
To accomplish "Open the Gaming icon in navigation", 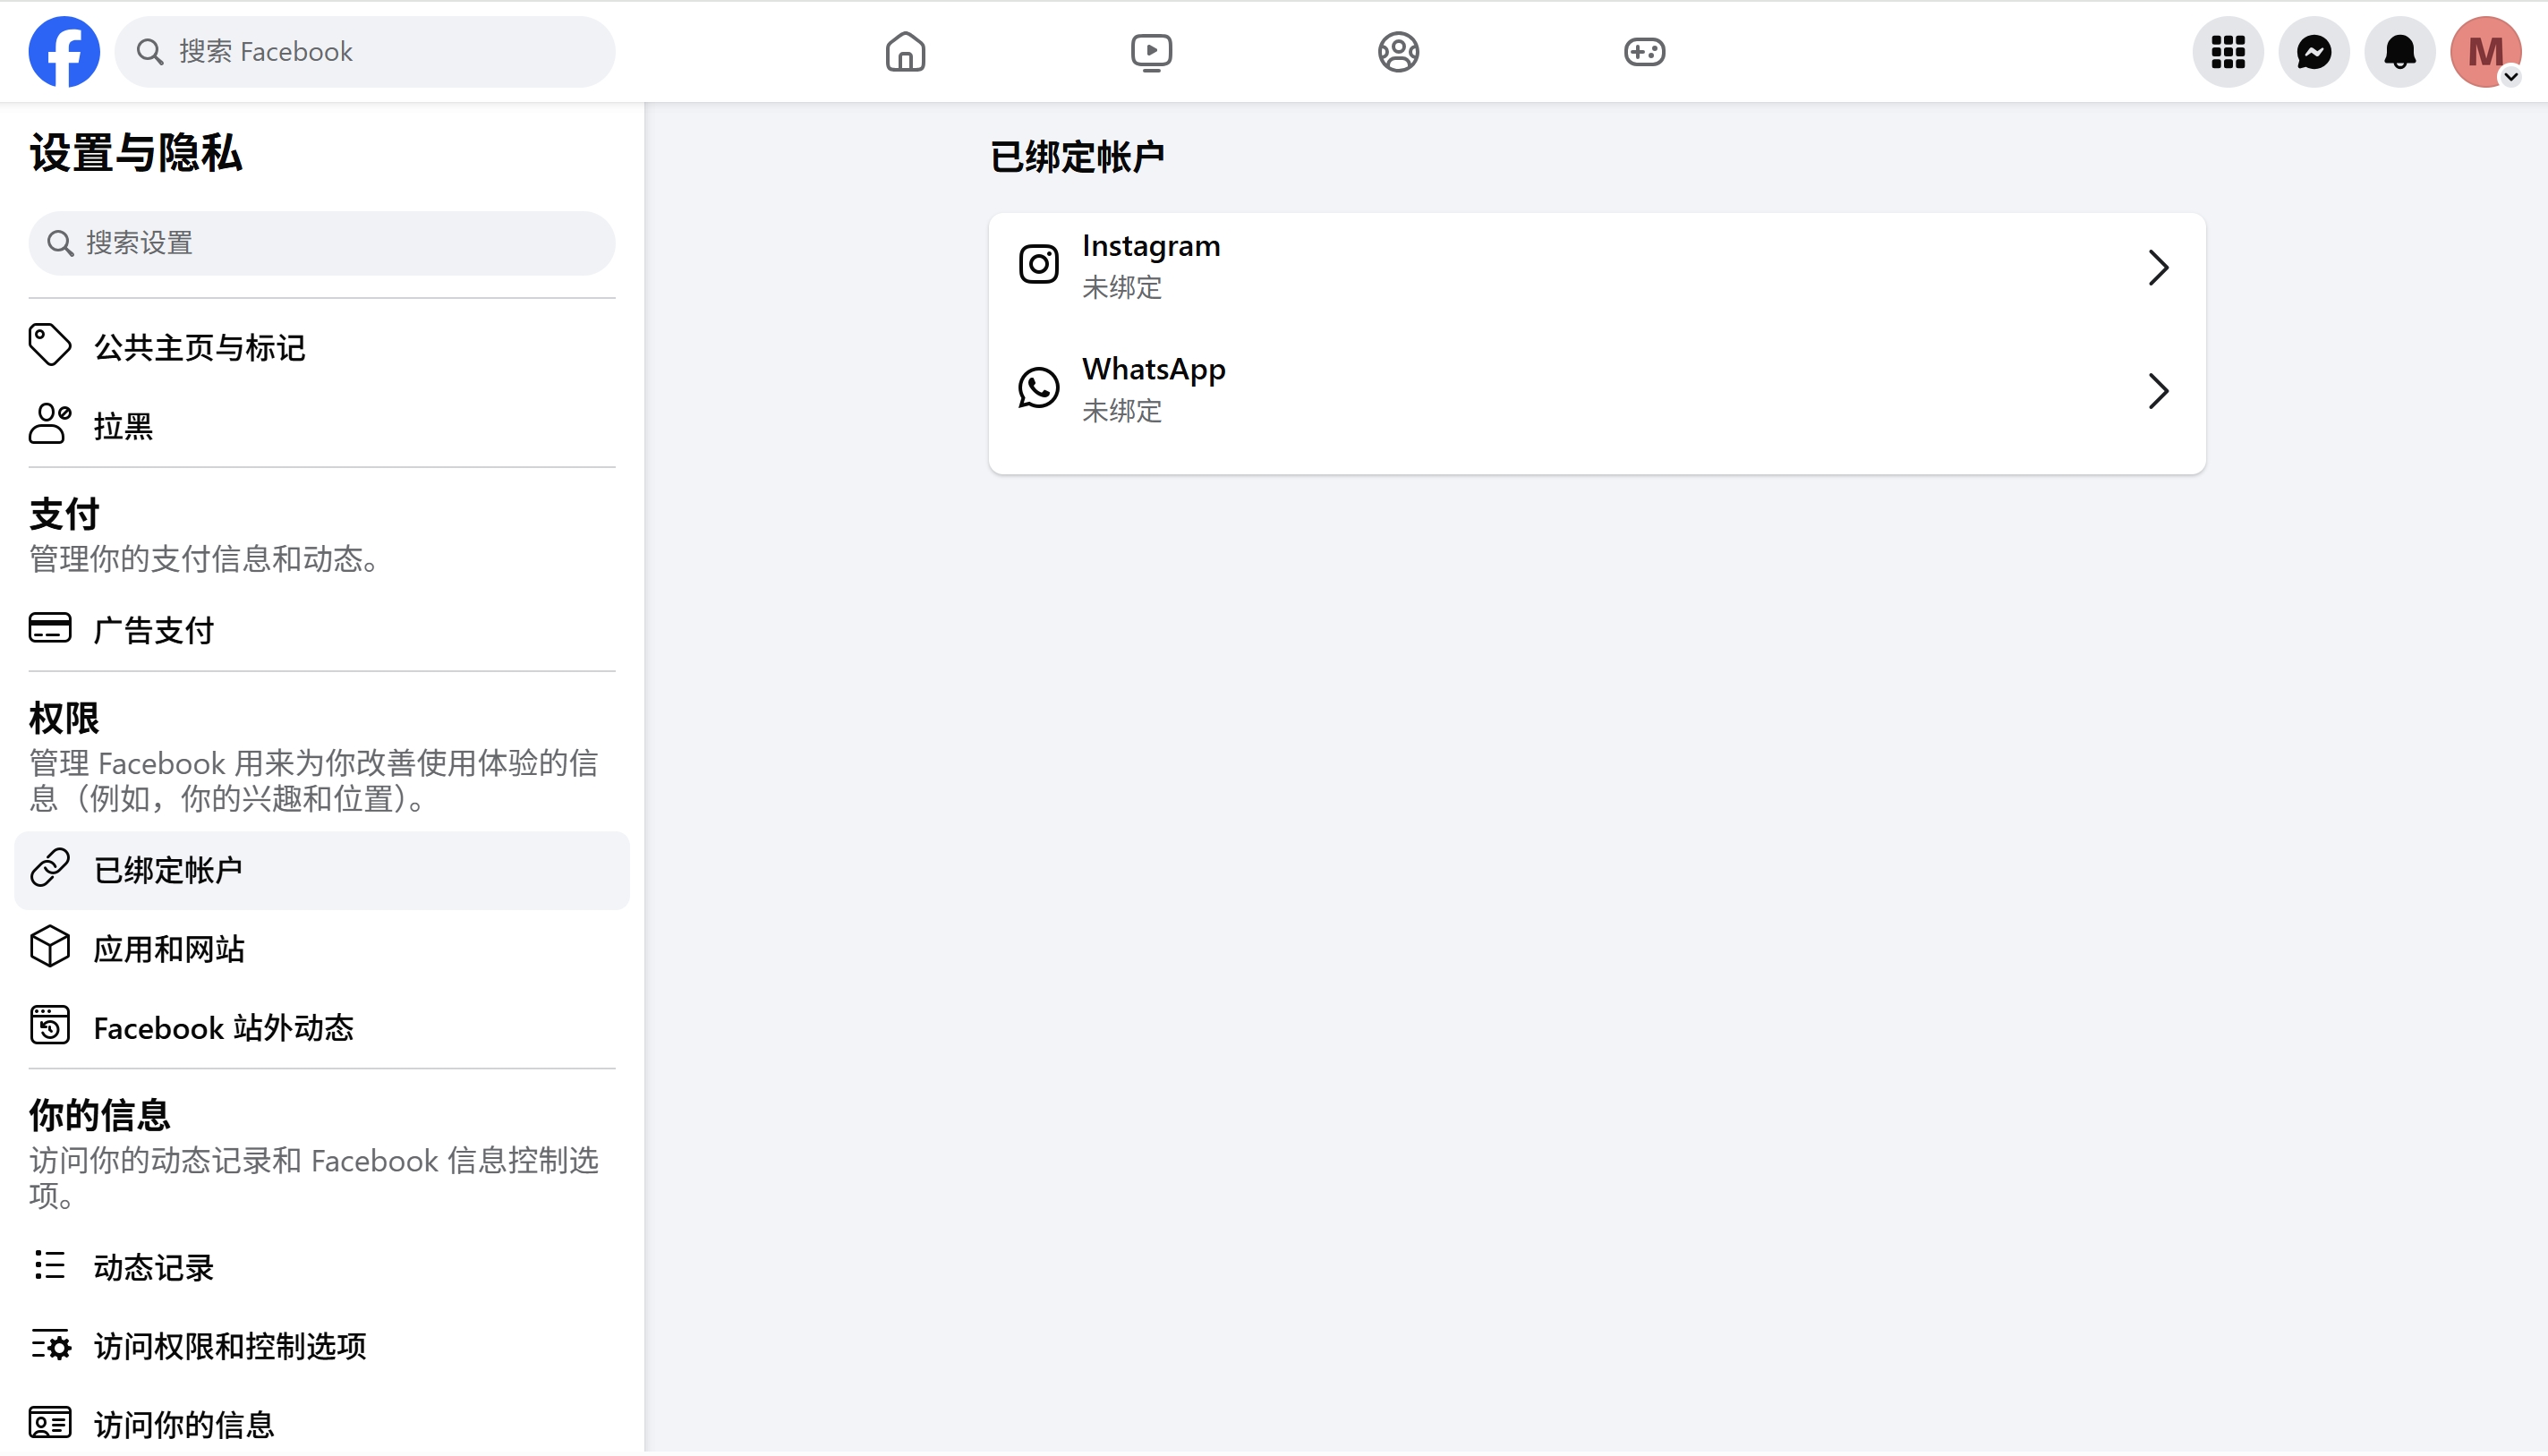I will (x=1643, y=51).
